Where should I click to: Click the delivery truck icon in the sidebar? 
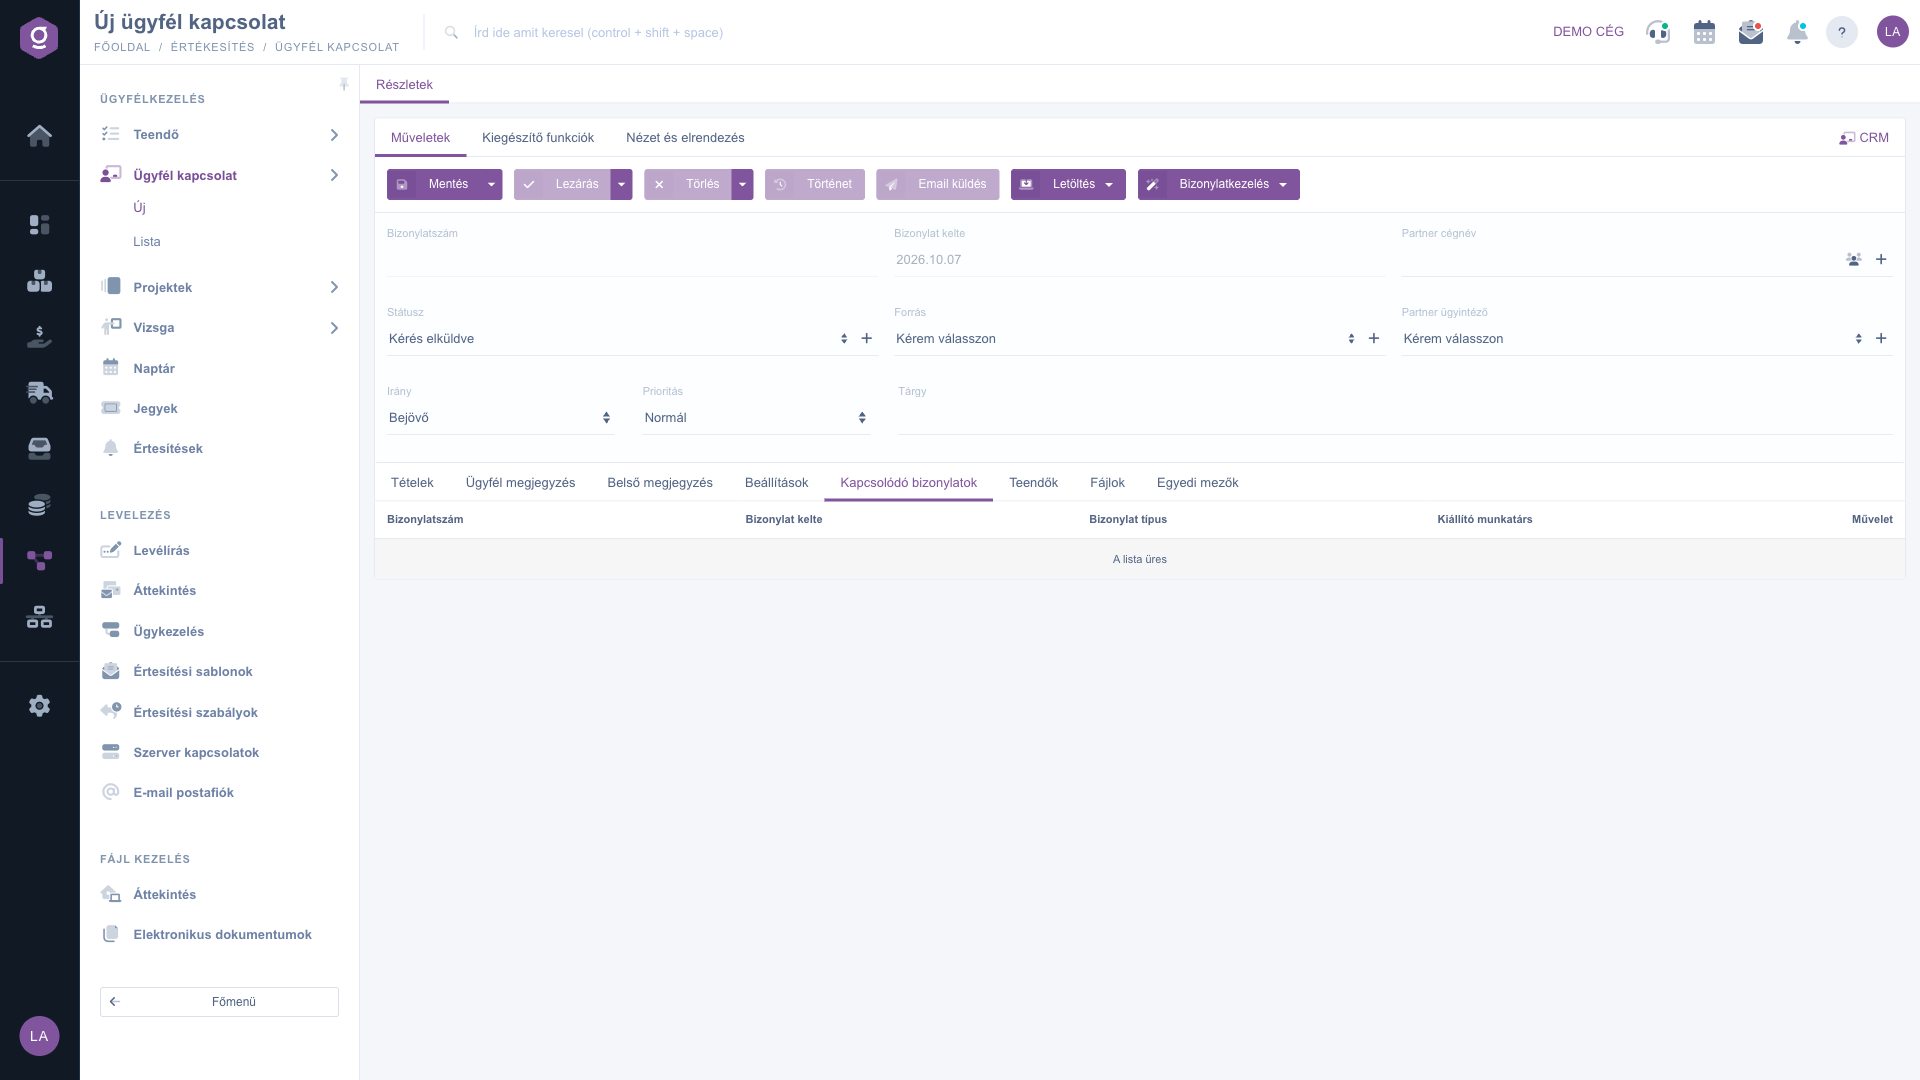click(x=39, y=392)
